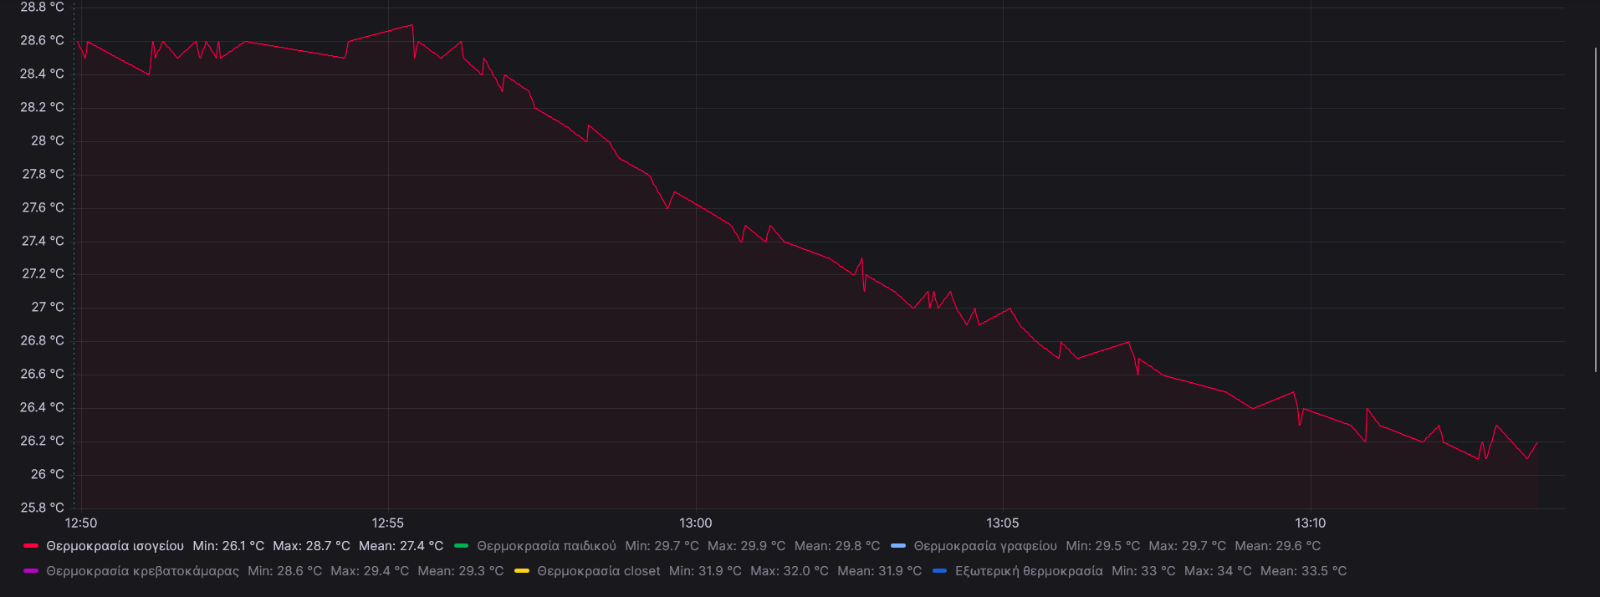Click the 12:50 time axis label

pos(81,523)
